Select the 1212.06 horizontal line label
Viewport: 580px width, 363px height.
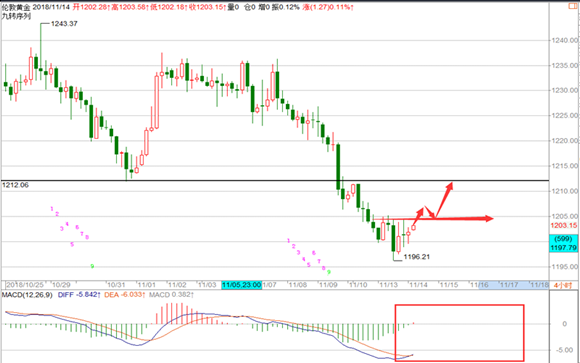coord(15,185)
